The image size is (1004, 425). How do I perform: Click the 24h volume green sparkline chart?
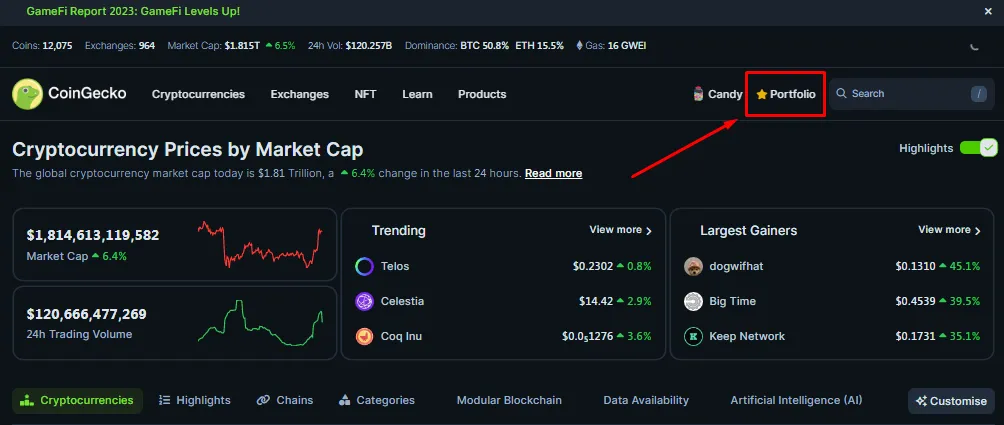[260, 323]
